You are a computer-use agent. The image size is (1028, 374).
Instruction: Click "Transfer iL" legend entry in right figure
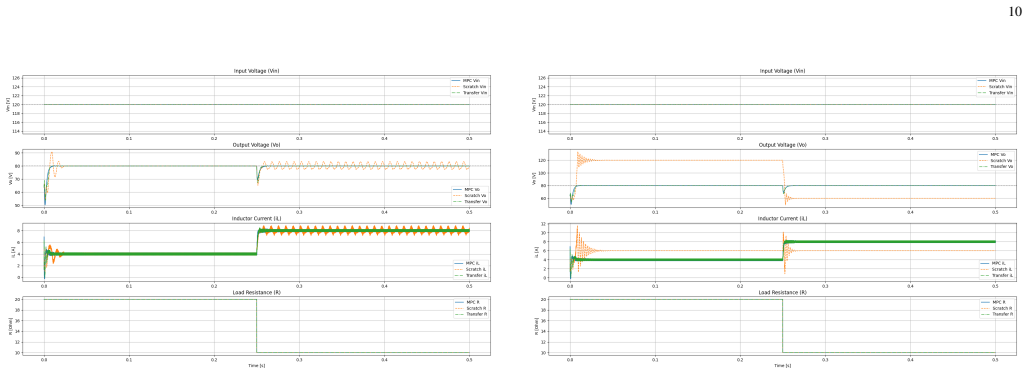(x=996, y=276)
